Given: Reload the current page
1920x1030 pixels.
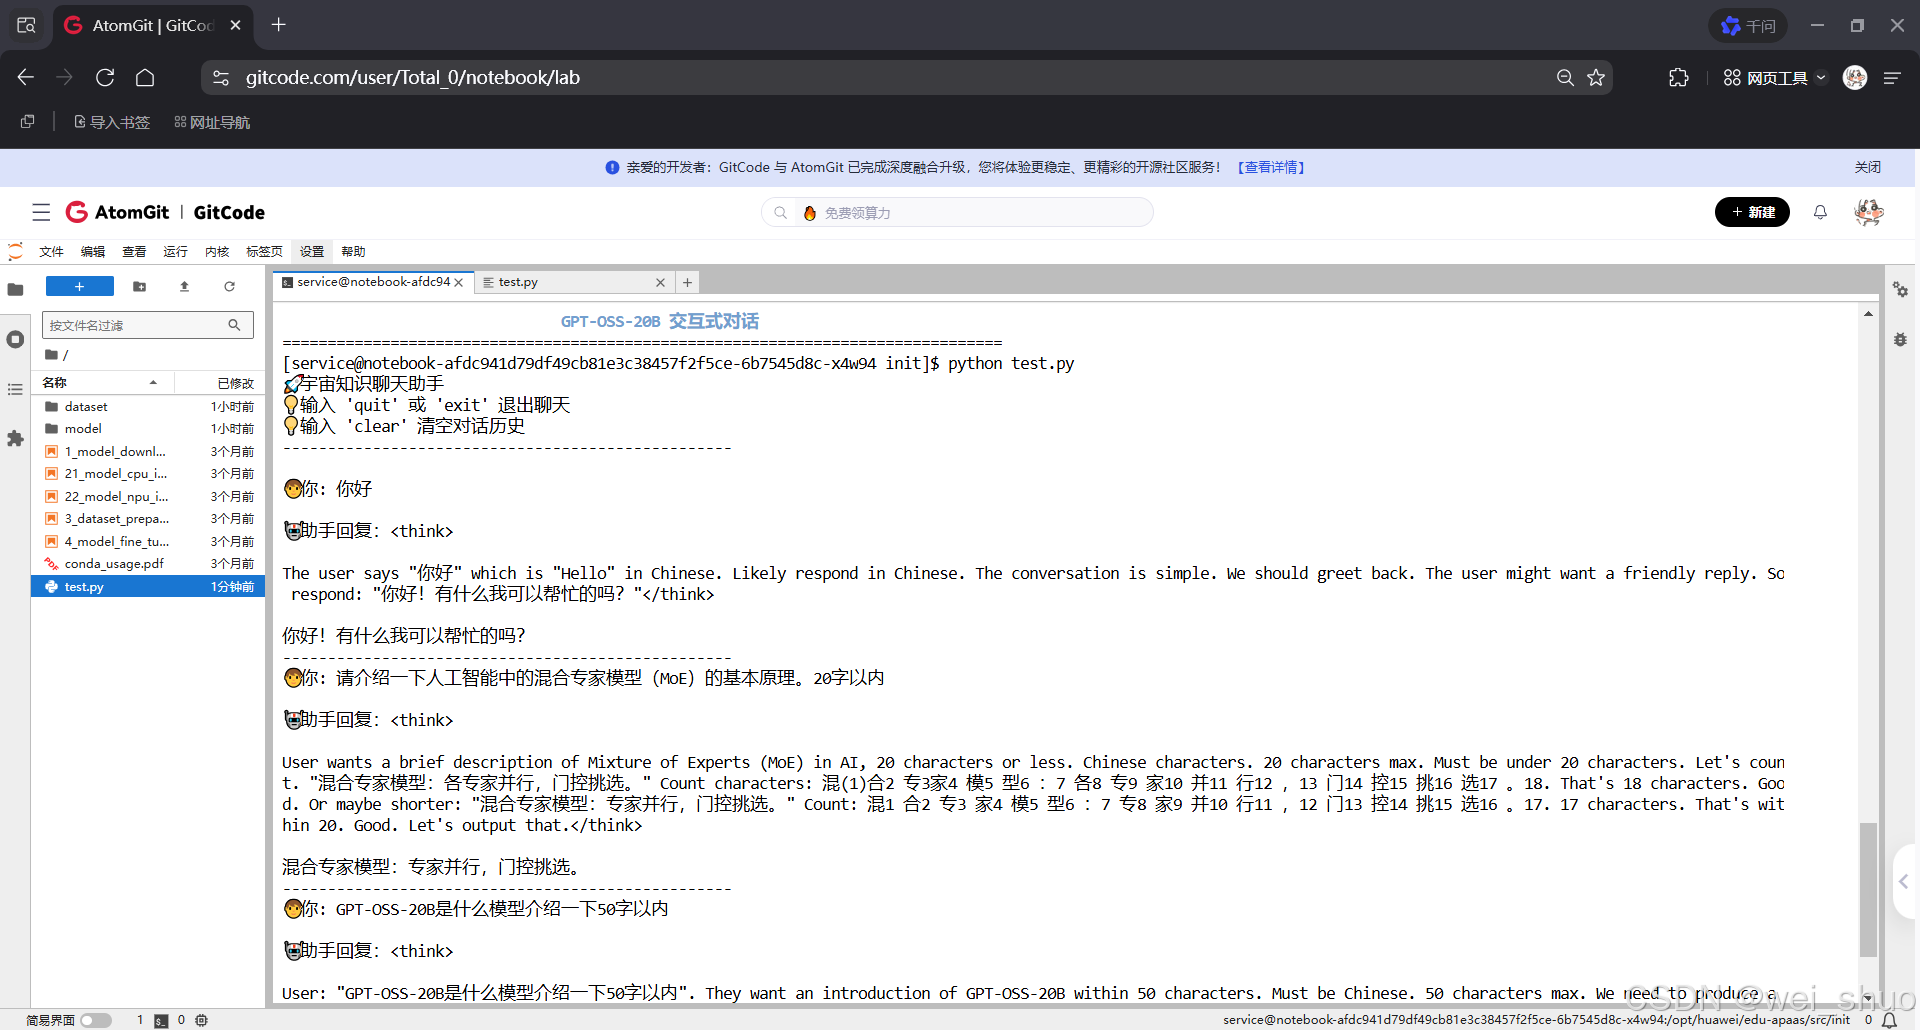Looking at the screenshot, I should pyautogui.click(x=105, y=78).
